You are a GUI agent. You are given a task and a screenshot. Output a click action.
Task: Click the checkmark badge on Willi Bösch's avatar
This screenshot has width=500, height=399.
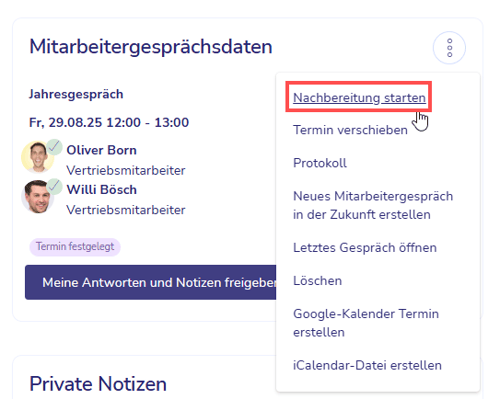pos(54,187)
